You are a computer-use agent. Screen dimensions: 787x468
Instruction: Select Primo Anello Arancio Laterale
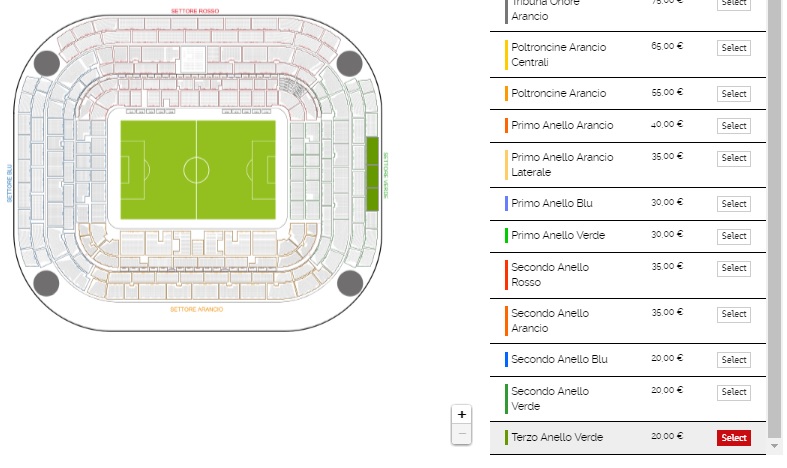(733, 158)
